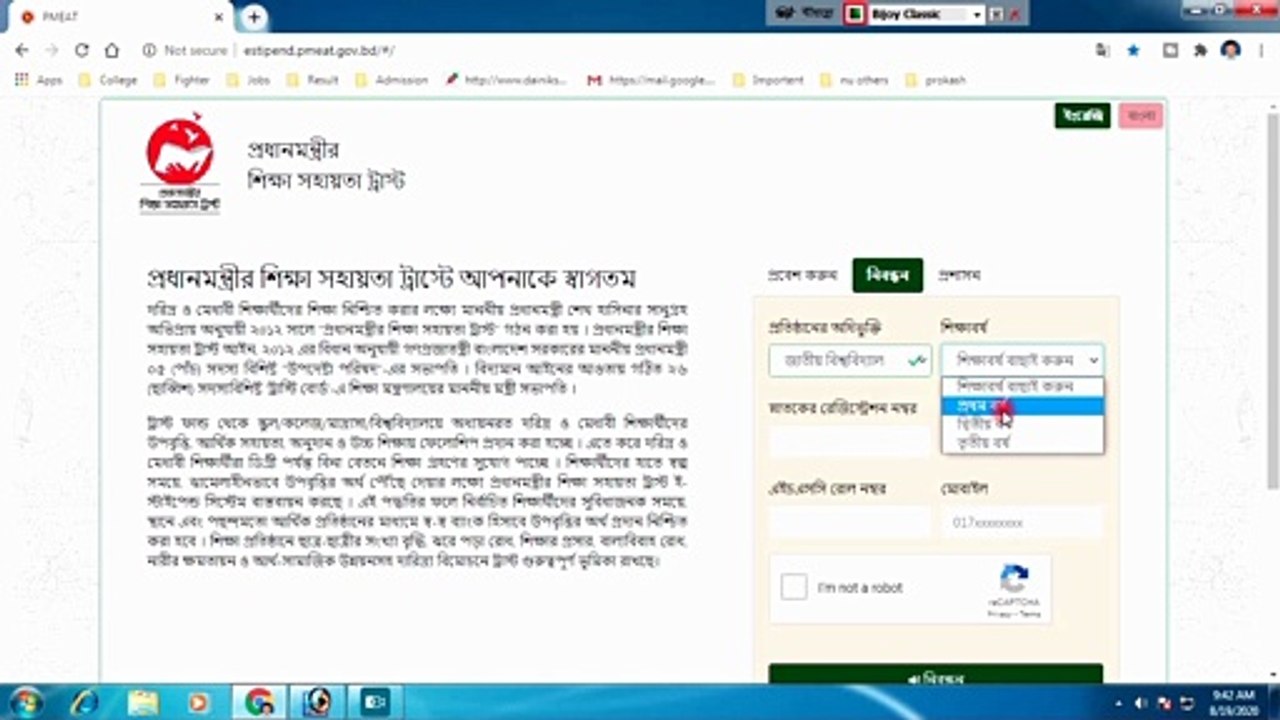Click the browser back arrow

click(23, 50)
